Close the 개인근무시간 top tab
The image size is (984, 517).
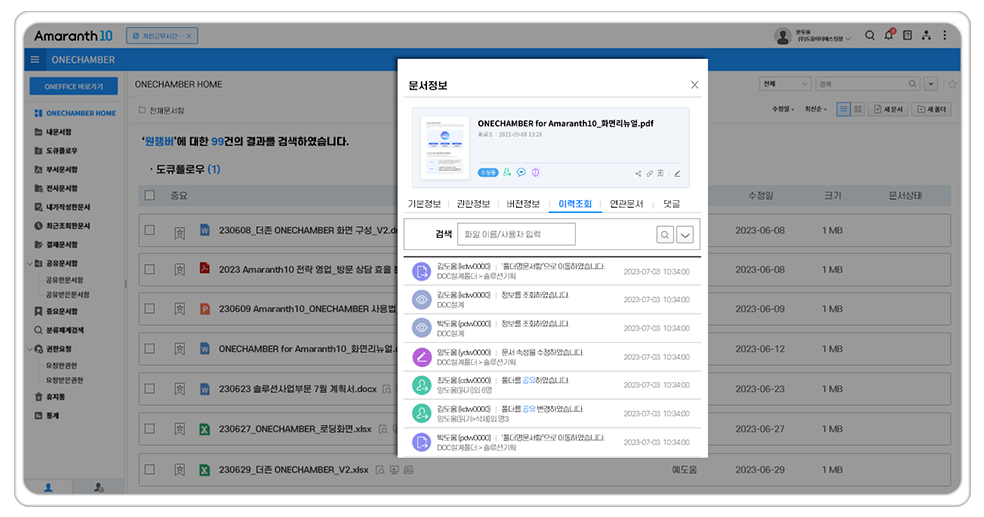click(189, 36)
